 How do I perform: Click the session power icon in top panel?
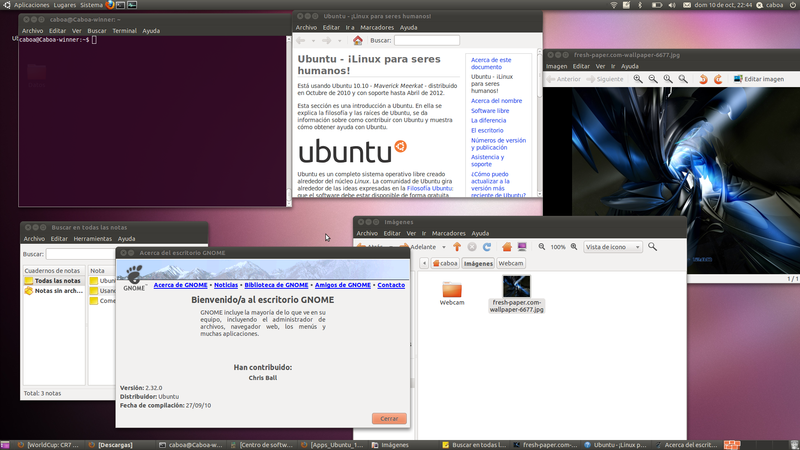tap(792, 5)
